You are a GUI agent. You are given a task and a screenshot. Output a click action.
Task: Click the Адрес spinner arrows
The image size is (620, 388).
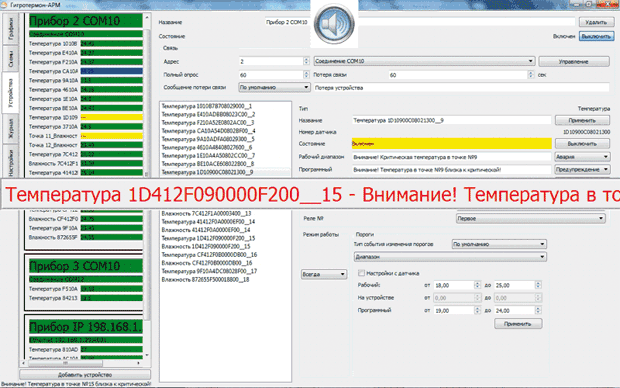pos(306,61)
